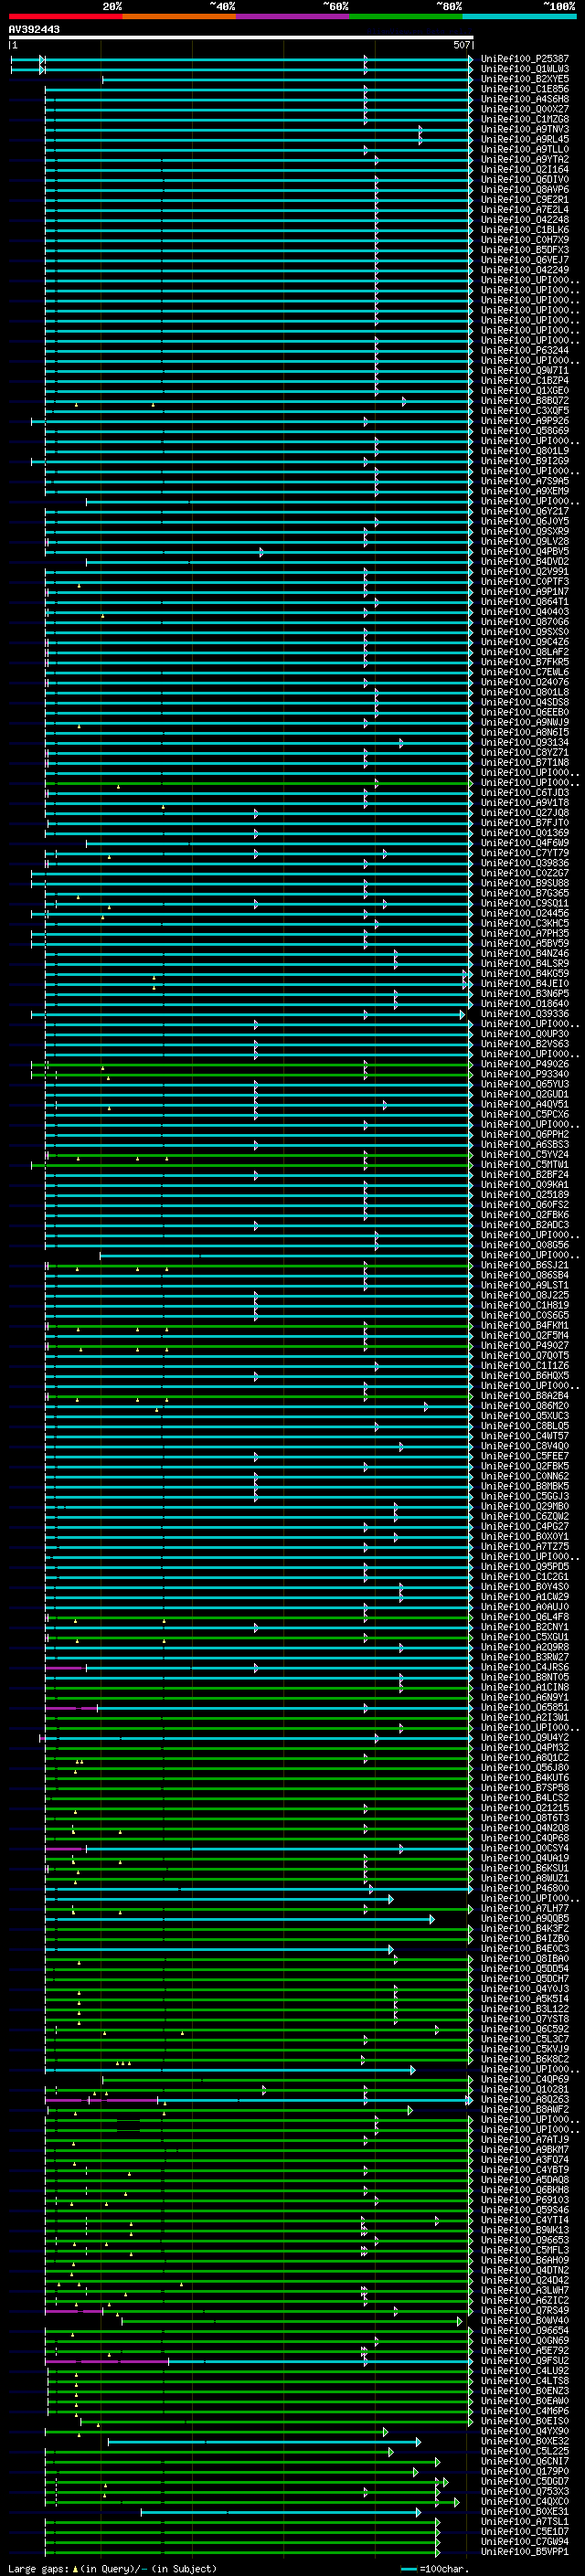This screenshot has width=585, height=2576.
Task: Click the white AV392443 query sequence bar
Action: coord(241,38)
